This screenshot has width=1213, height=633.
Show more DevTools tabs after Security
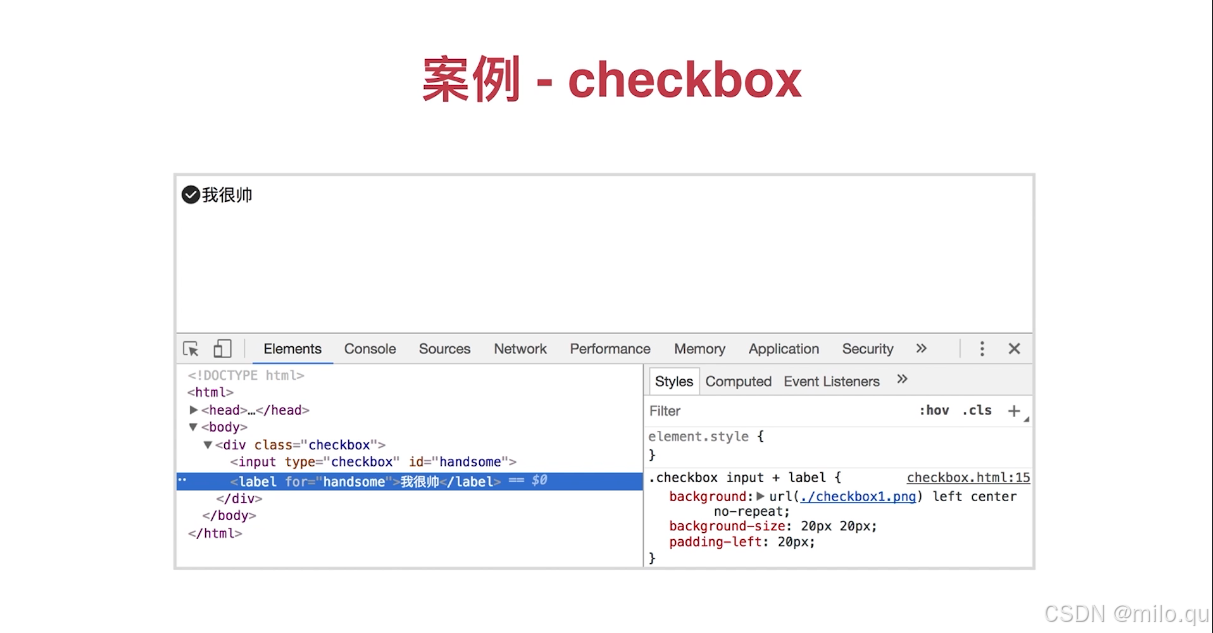click(x=921, y=349)
